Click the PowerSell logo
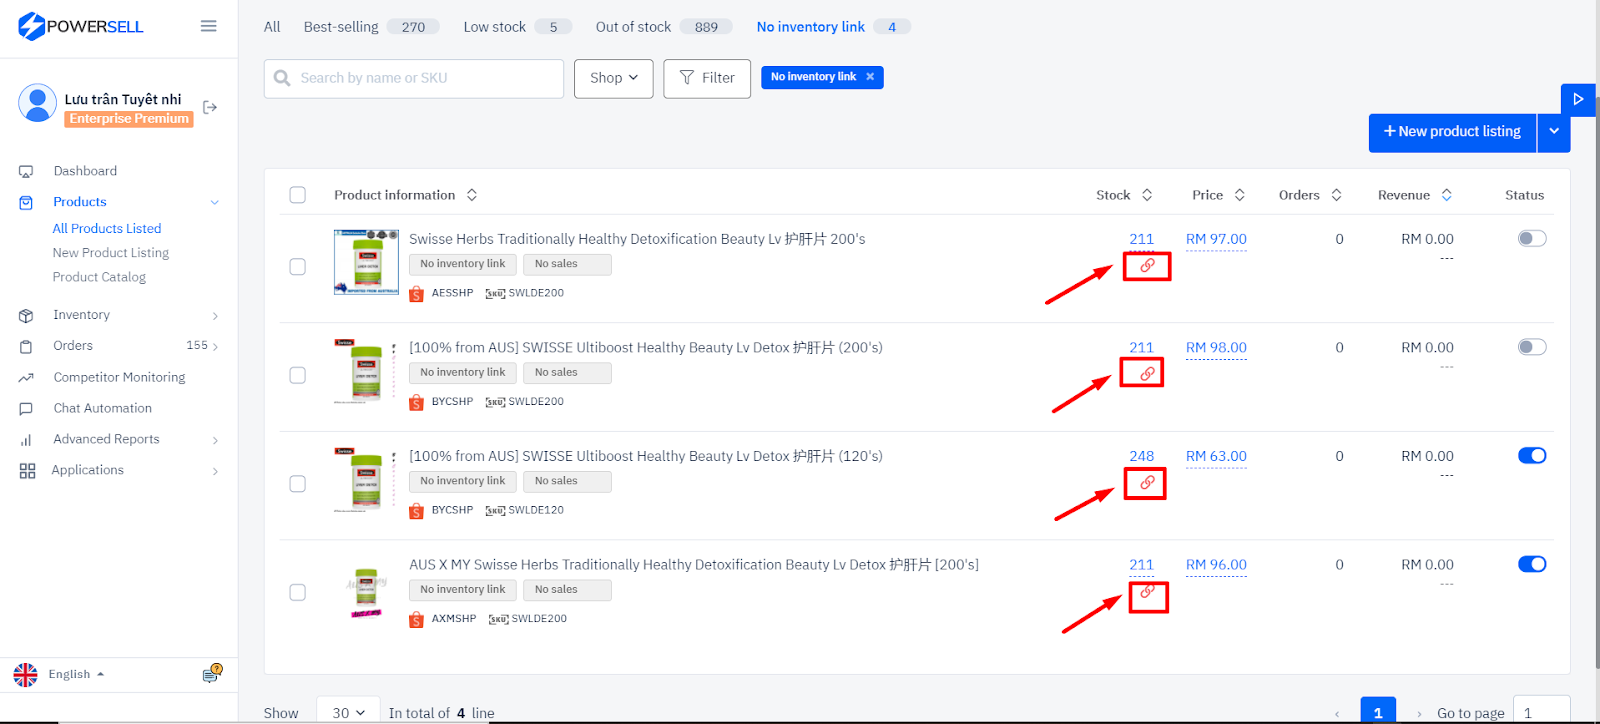The width and height of the screenshot is (1600, 724). coord(81,26)
